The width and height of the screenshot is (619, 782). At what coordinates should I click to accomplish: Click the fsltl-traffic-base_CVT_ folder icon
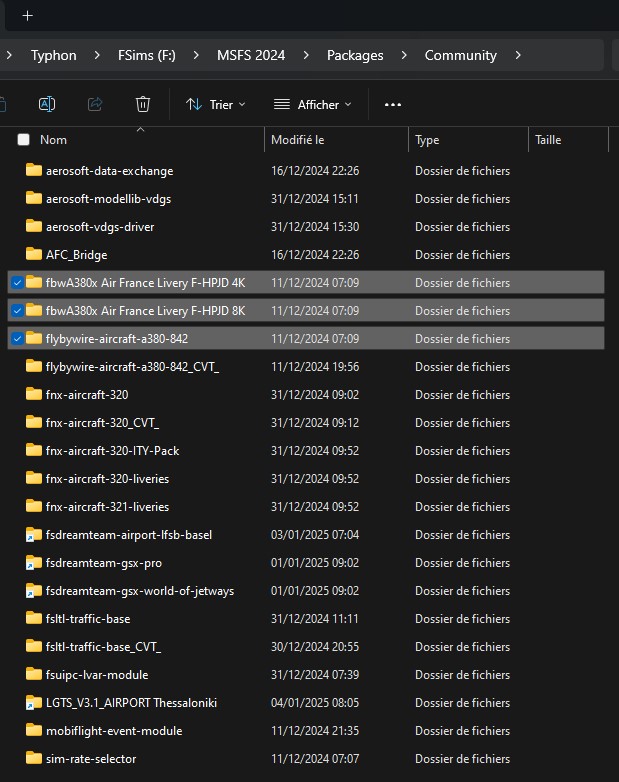pyautogui.click(x=33, y=646)
